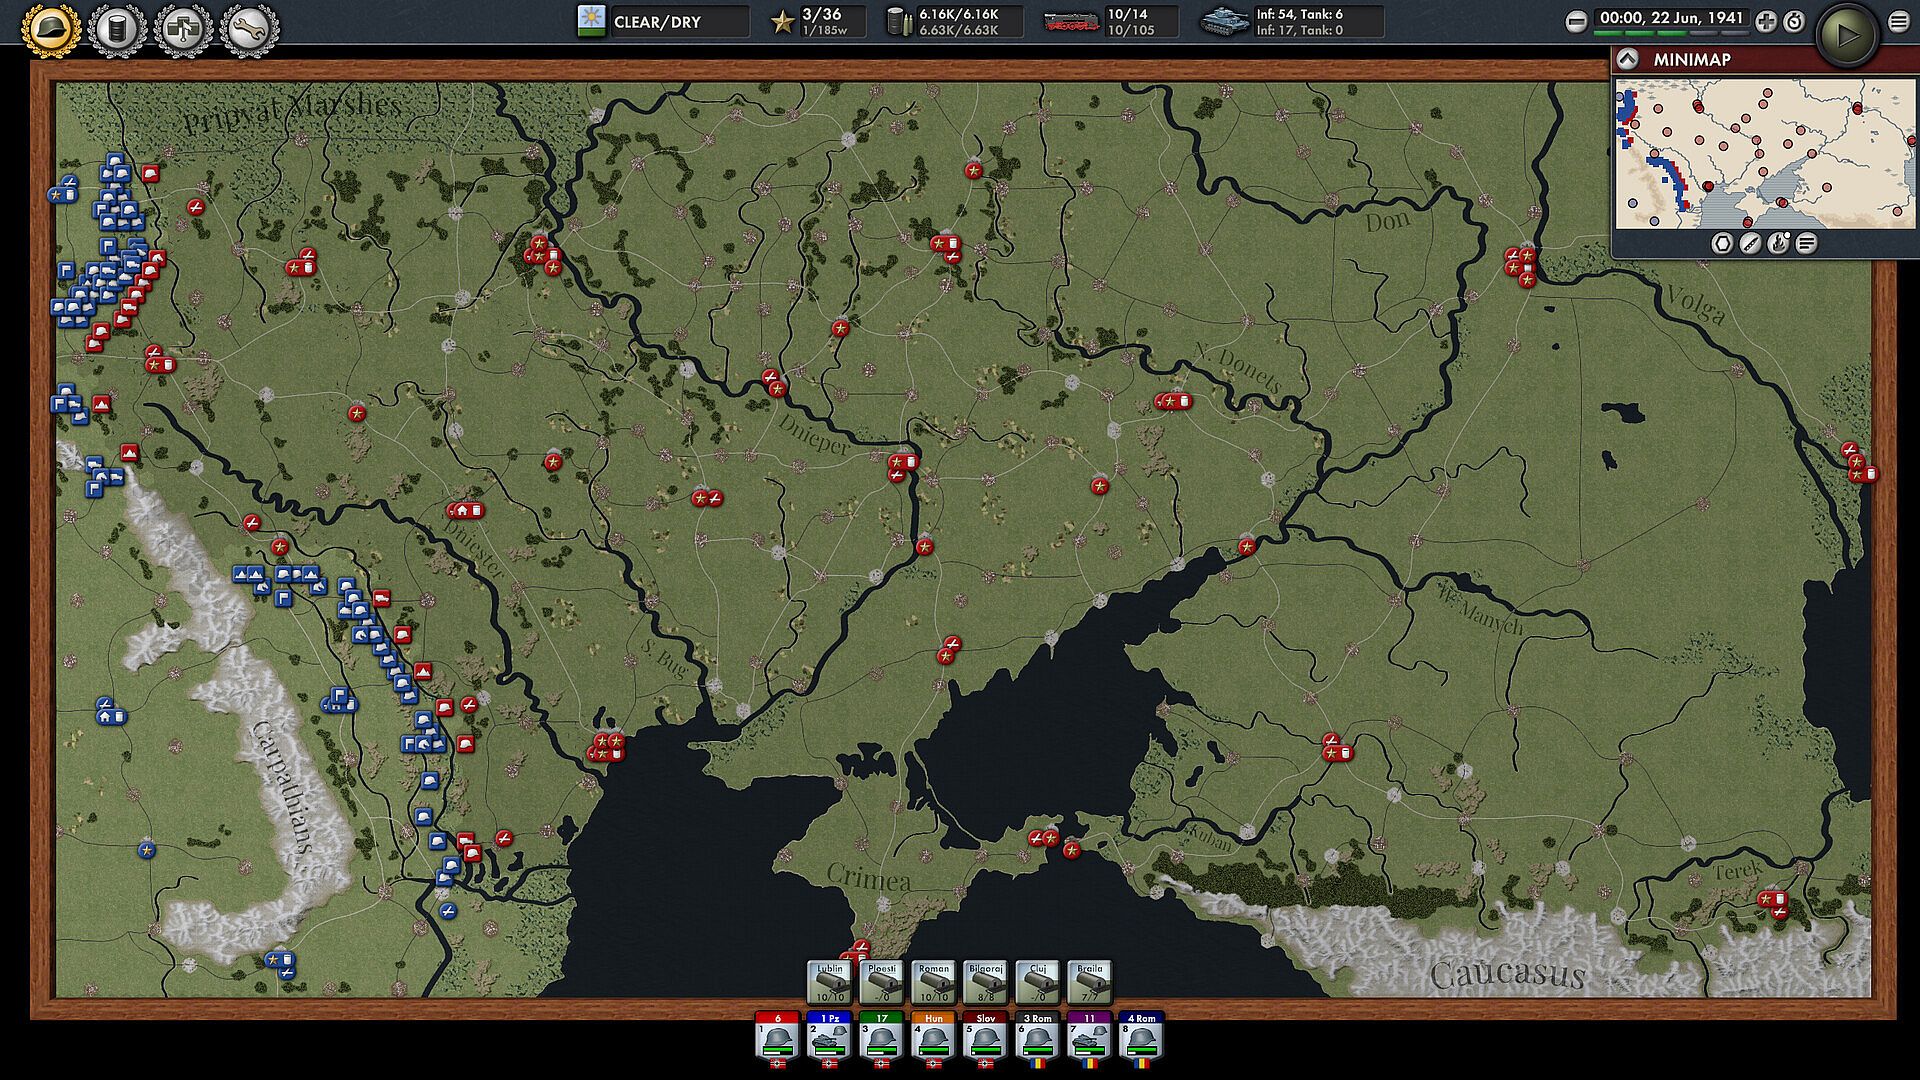Click the 6.16K/6.16K supply readout
Screen dimensions: 1920x1080
[x=959, y=14]
